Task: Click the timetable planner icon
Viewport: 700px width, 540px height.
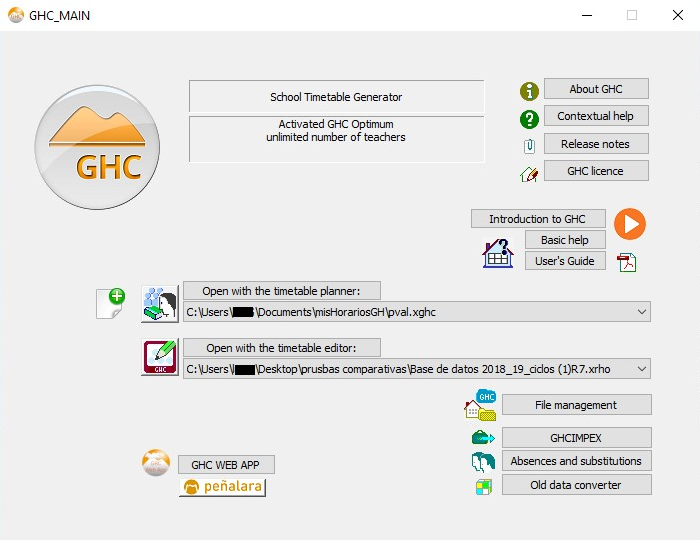Action: click(160, 303)
